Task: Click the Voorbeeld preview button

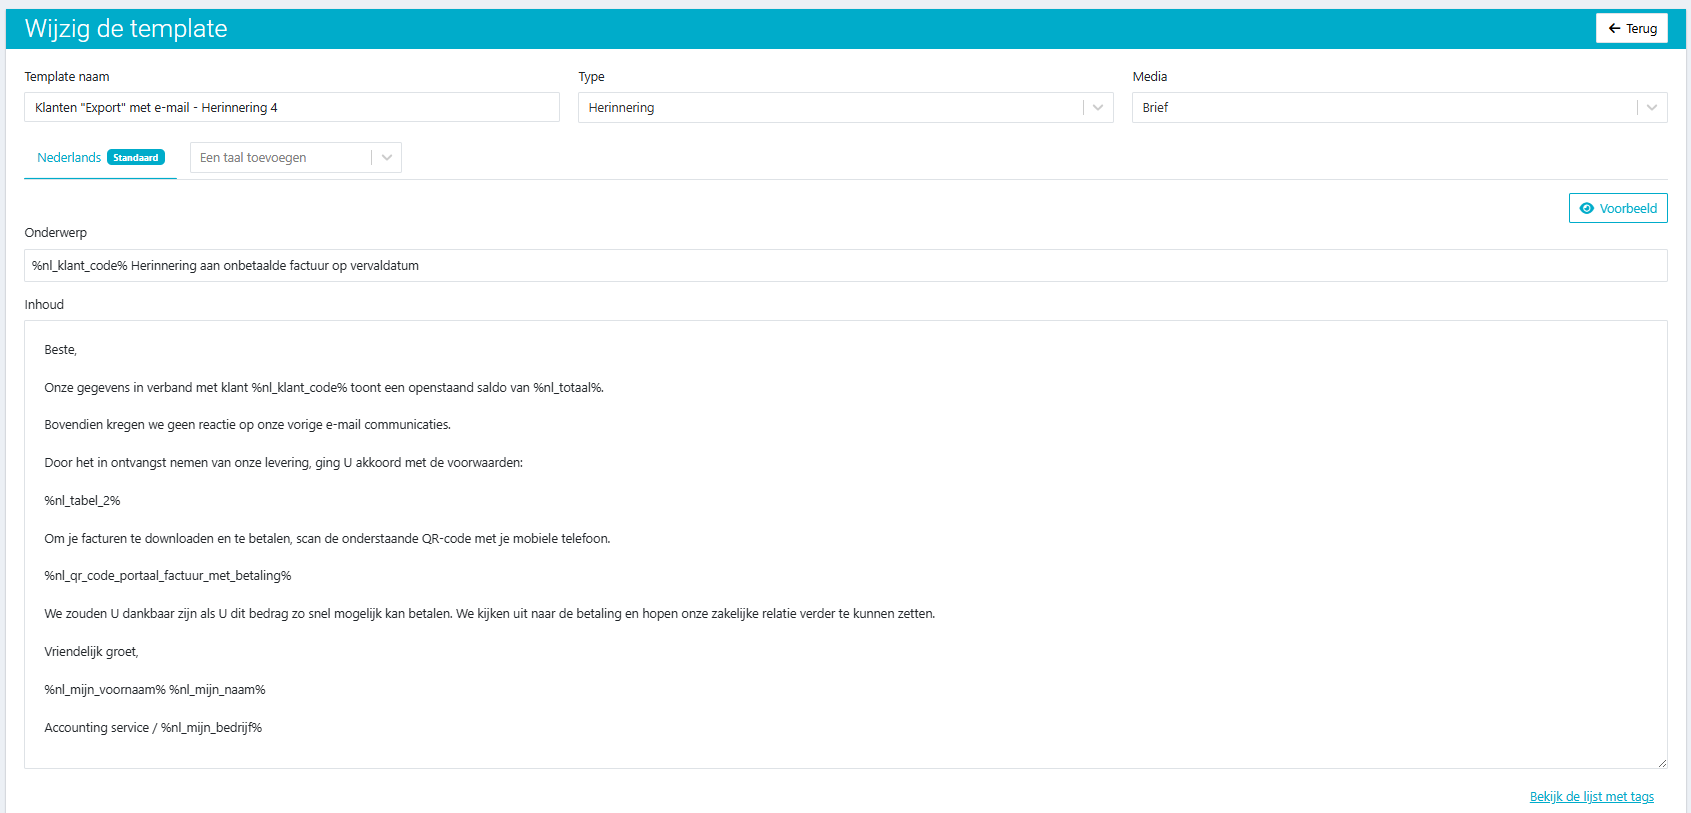Action: point(1618,208)
